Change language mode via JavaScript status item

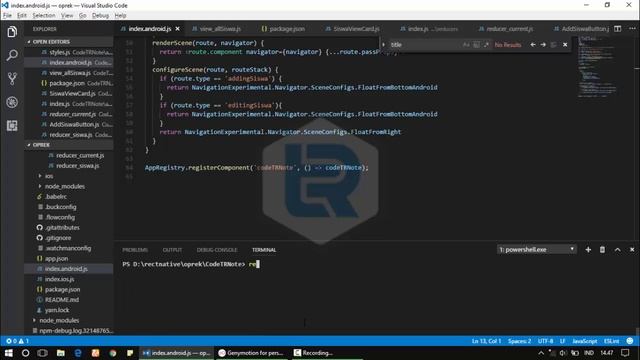pyautogui.click(x=584, y=341)
